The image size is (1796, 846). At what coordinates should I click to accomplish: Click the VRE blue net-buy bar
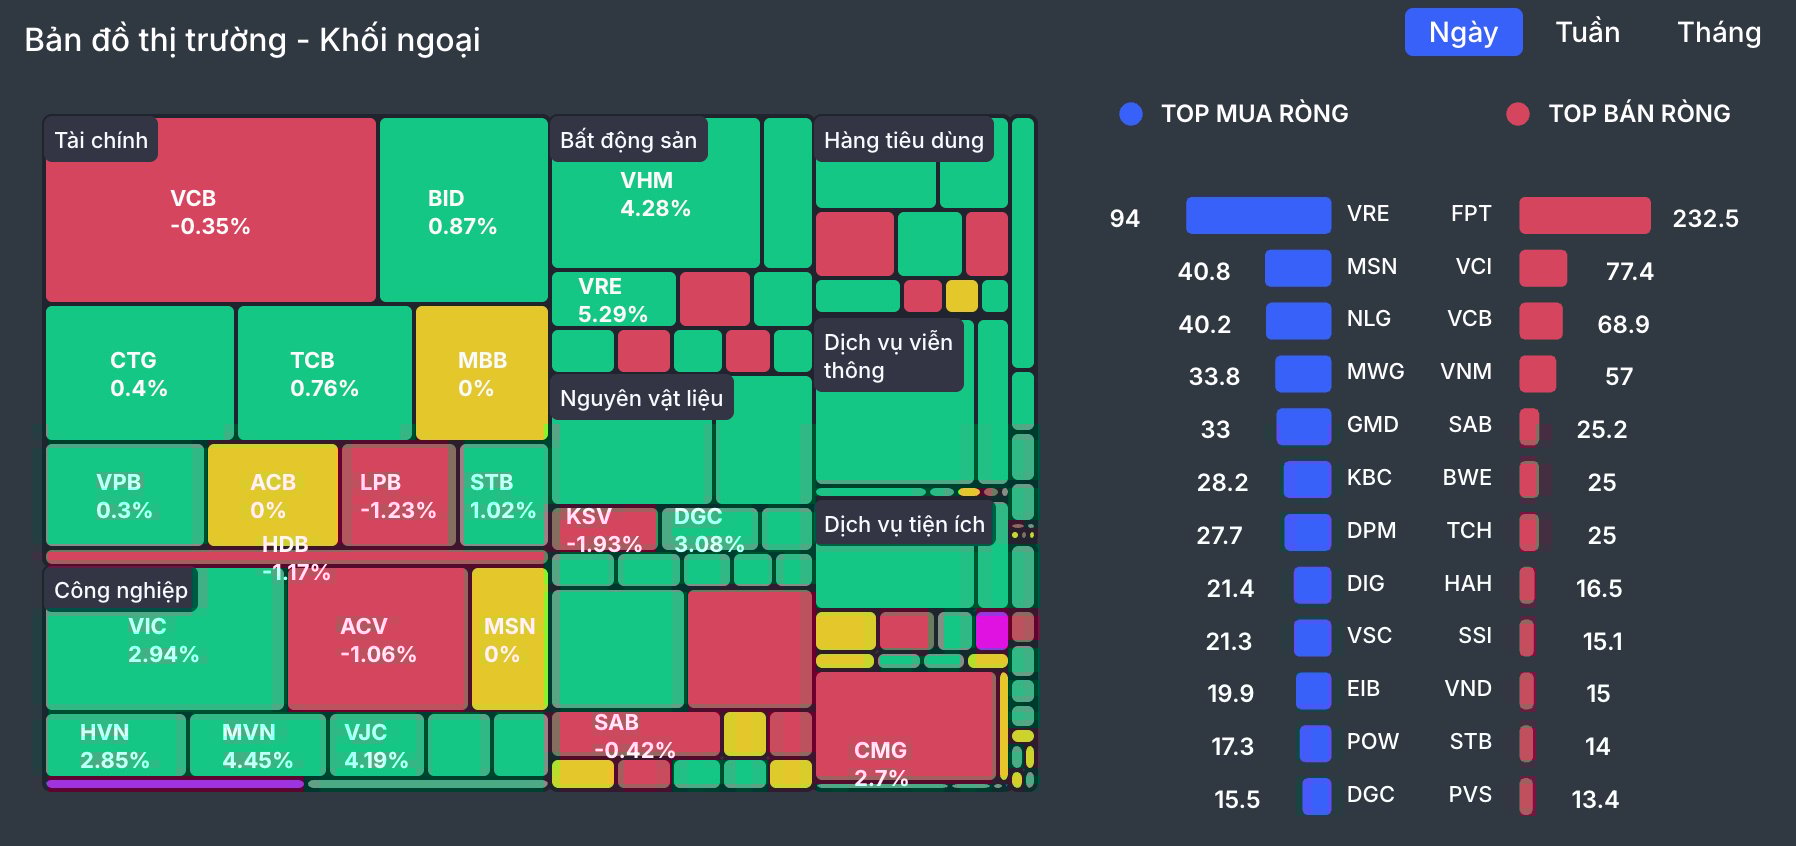1258,215
